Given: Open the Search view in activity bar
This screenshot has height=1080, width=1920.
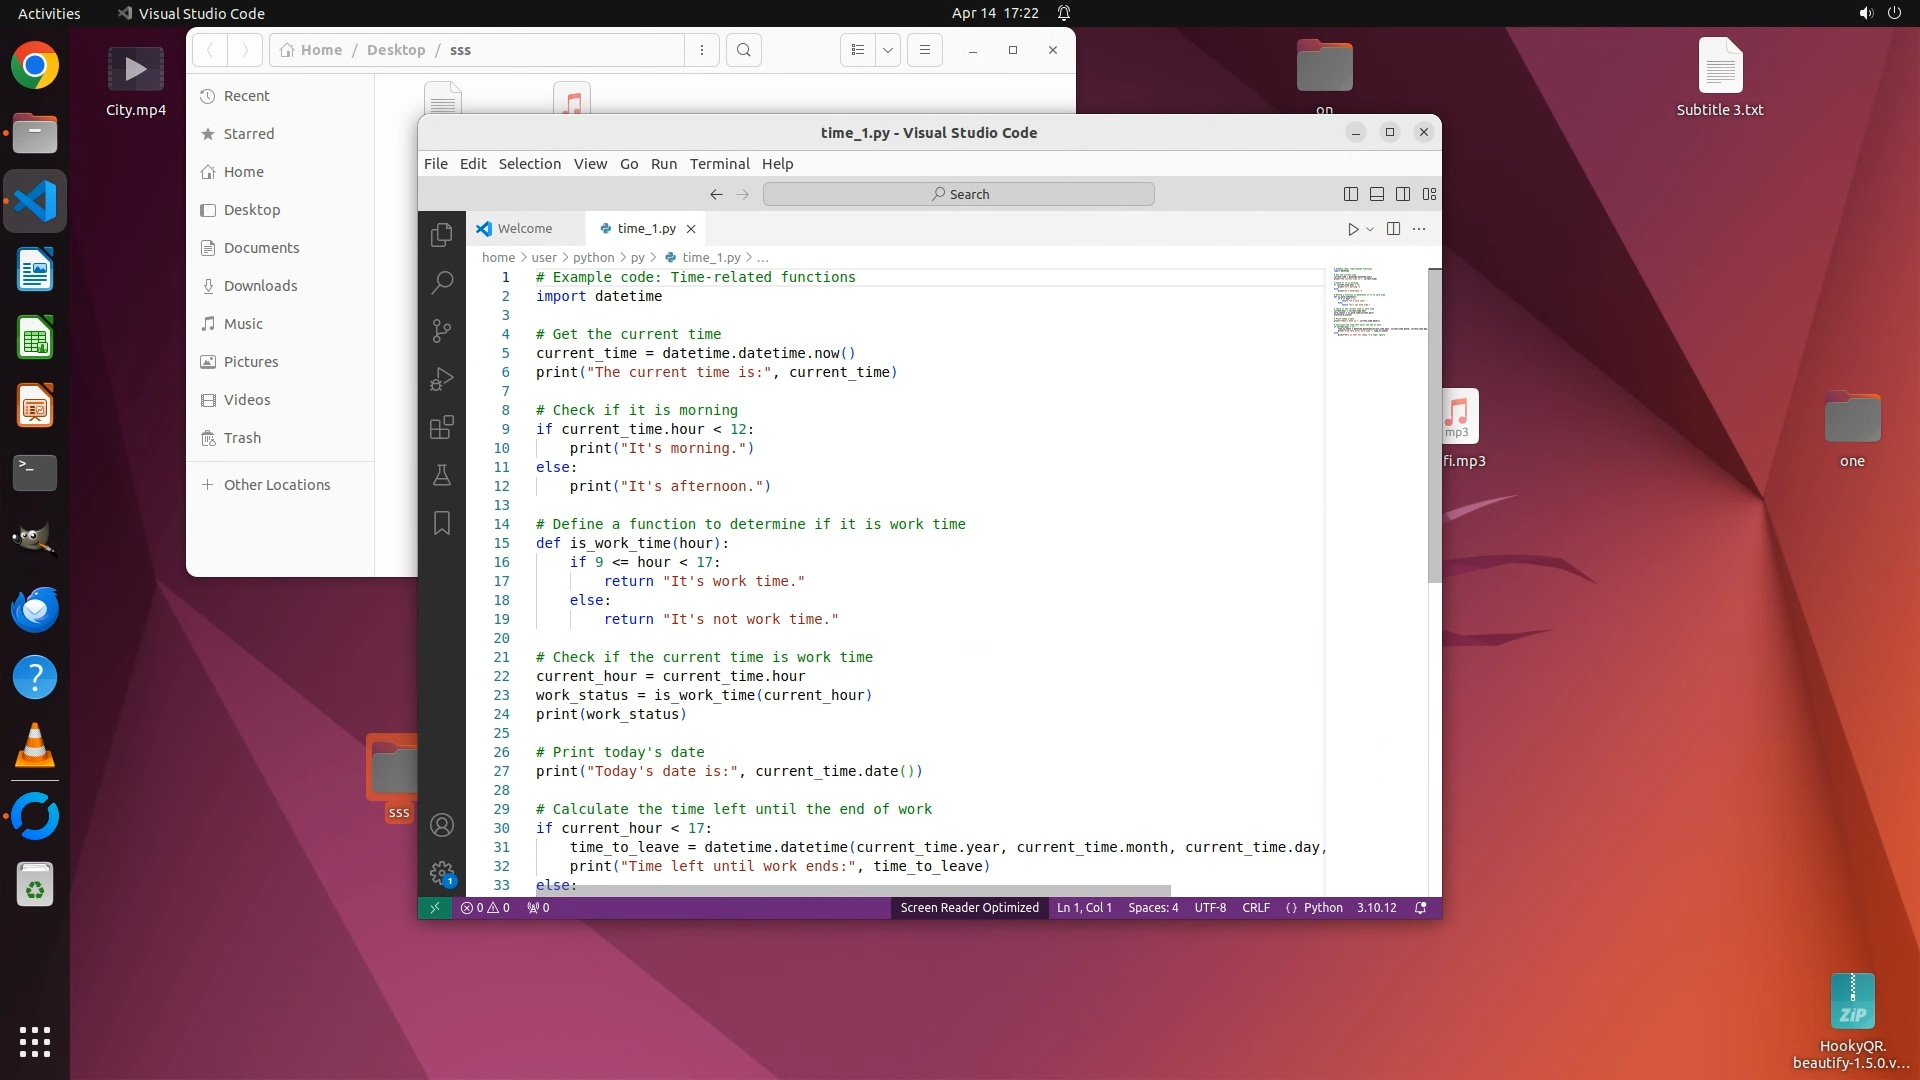Looking at the screenshot, I should tap(441, 283).
